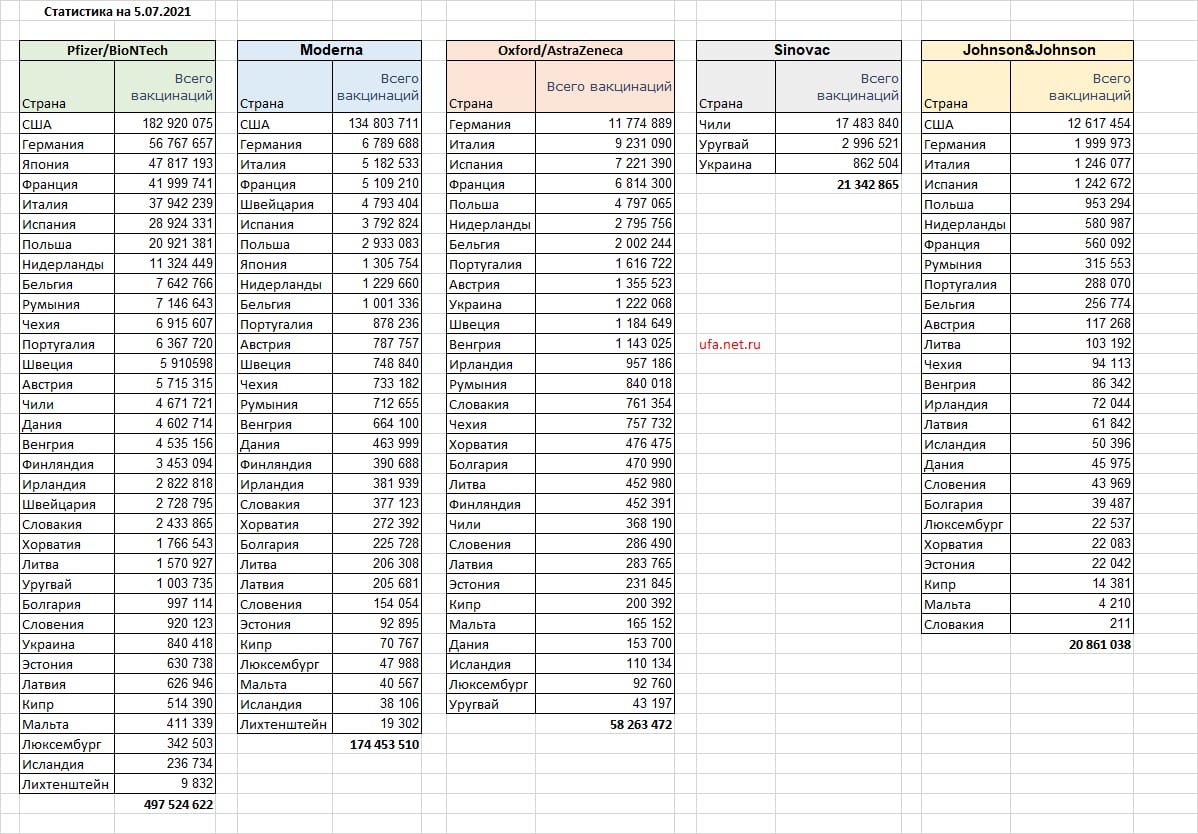Click AstraZeneca Мальта value 165 152
Image resolution: width=1198 pixels, height=834 pixels.
(605, 624)
